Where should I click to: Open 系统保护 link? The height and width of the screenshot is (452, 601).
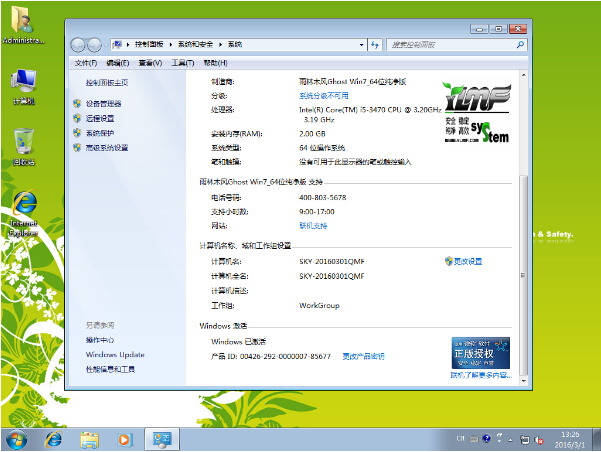point(100,133)
